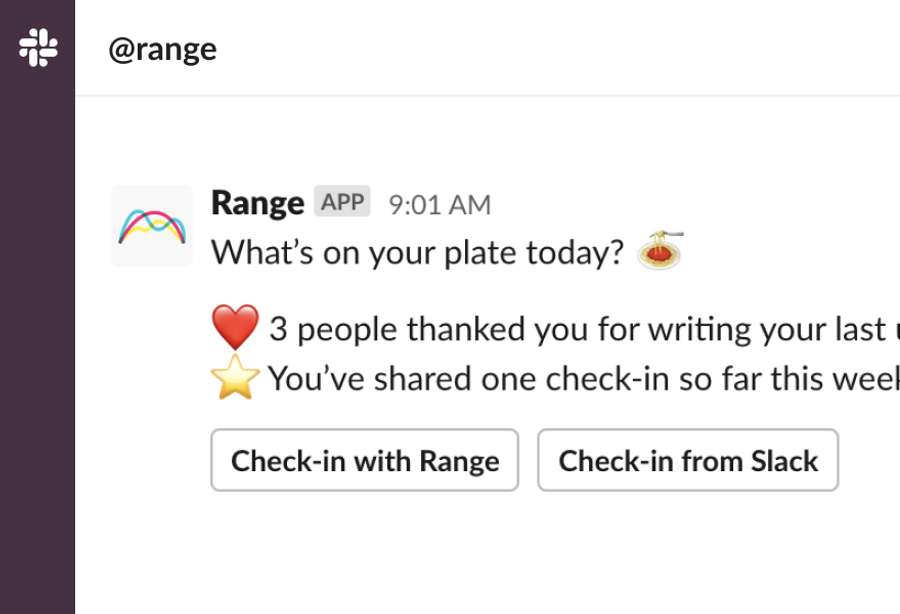Open the @range conversation title
The height and width of the screenshot is (614, 900).
162,50
